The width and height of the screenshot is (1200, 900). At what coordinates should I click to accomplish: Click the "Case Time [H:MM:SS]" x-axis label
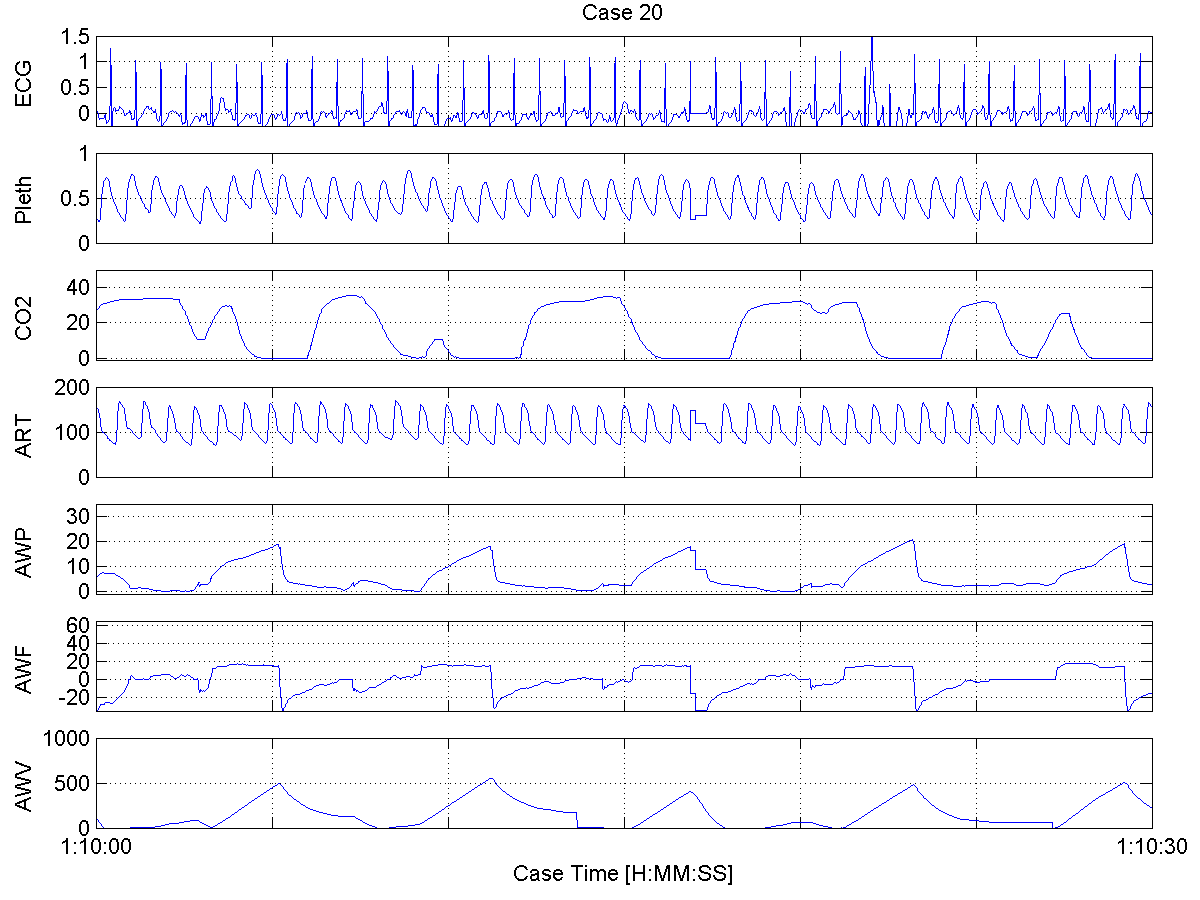click(x=623, y=873)
